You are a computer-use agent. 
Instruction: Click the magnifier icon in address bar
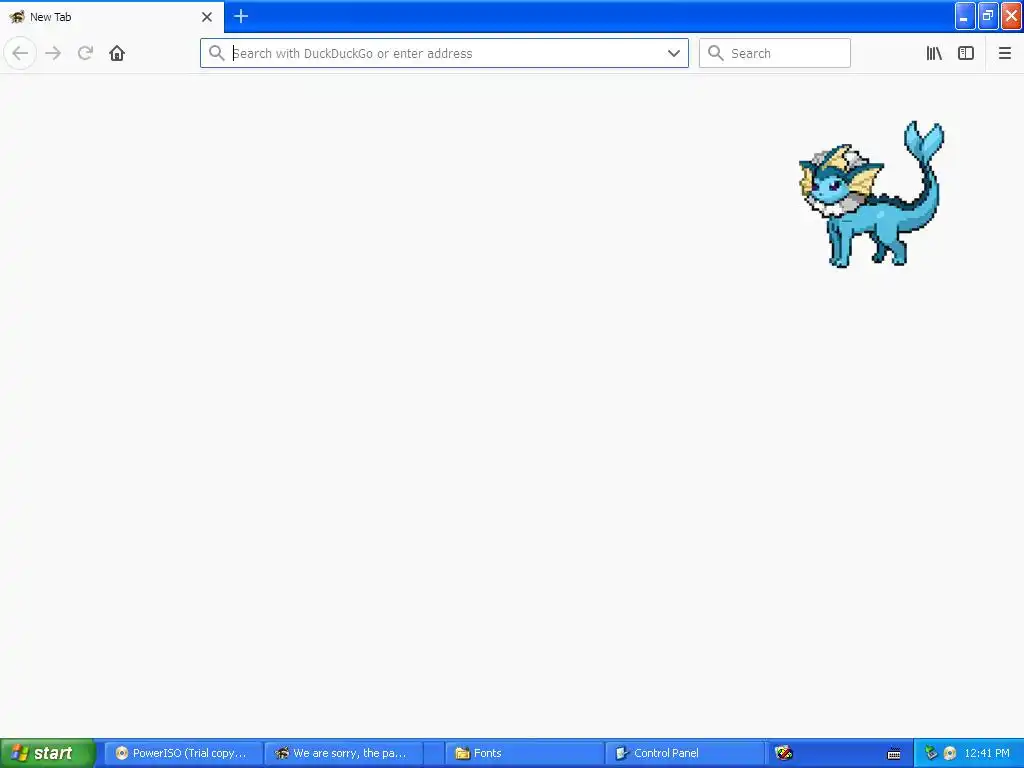coord(216,53)
